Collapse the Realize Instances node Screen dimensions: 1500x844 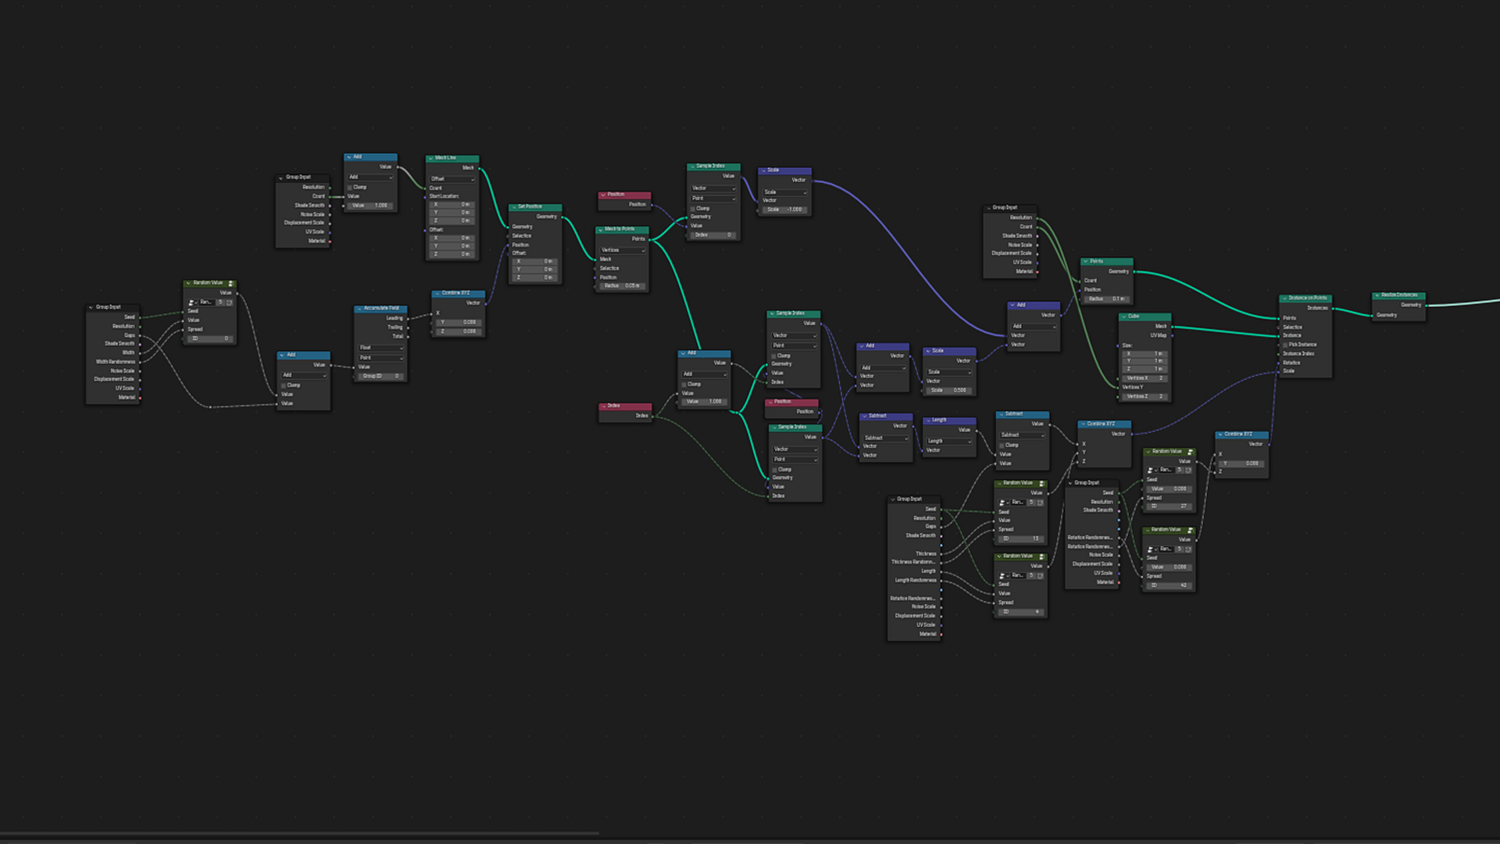coord(1377,295)
